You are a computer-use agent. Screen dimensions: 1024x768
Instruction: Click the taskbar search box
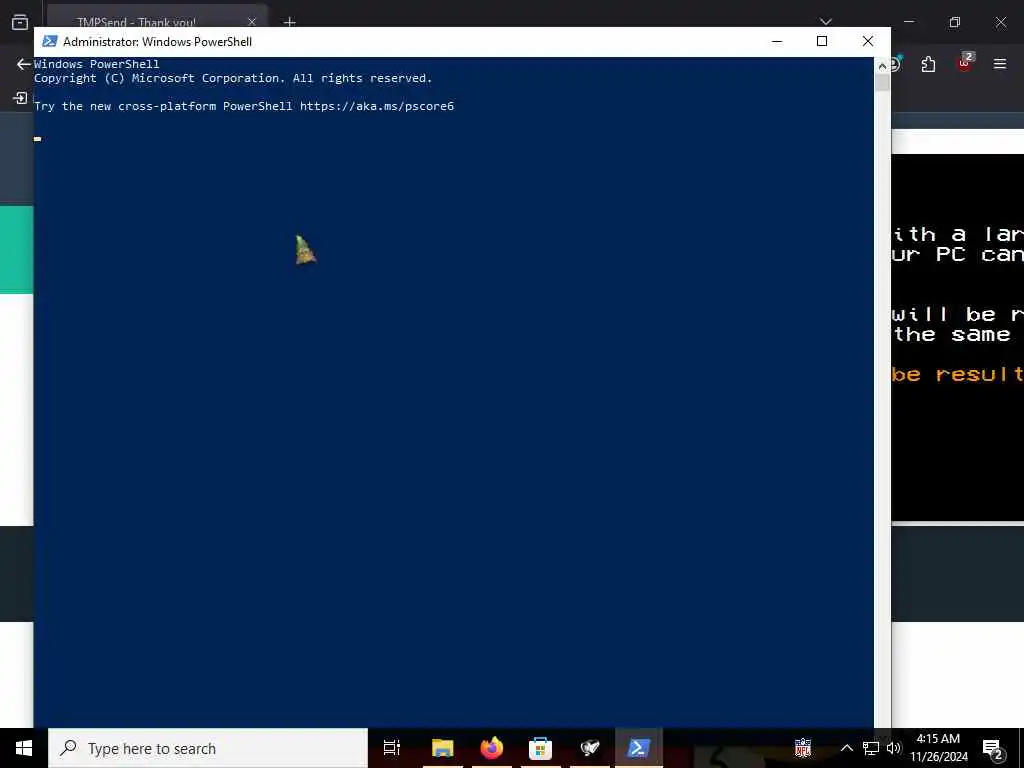tap(208, 748)
